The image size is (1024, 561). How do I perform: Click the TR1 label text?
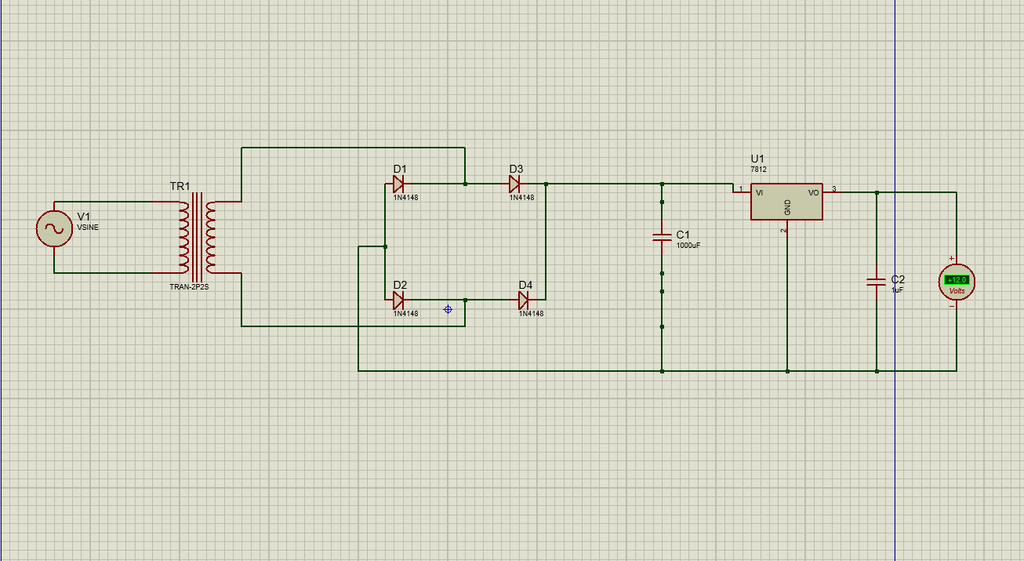tap(180, 186)
